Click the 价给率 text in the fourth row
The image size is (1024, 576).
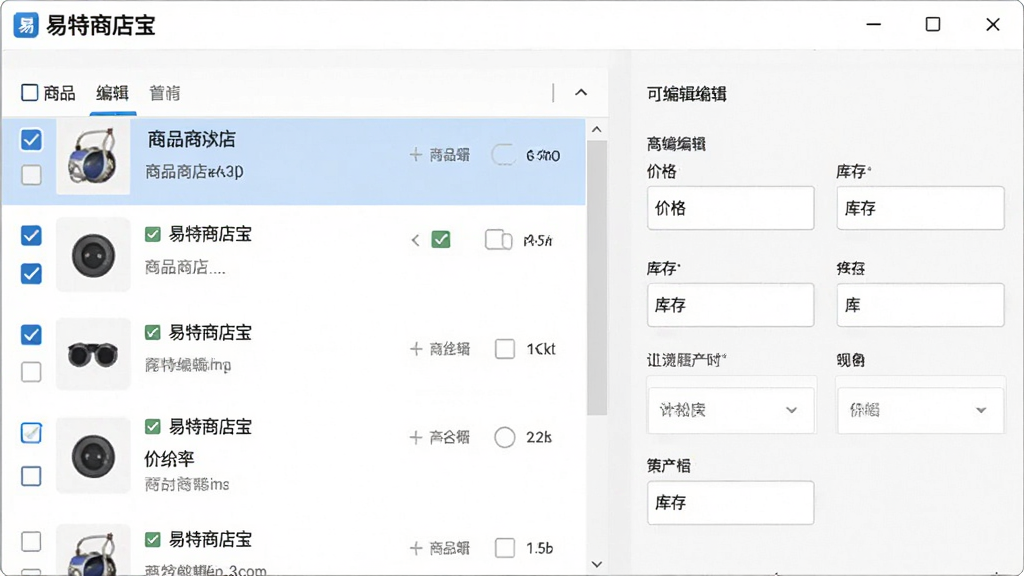tap(169, 458)
